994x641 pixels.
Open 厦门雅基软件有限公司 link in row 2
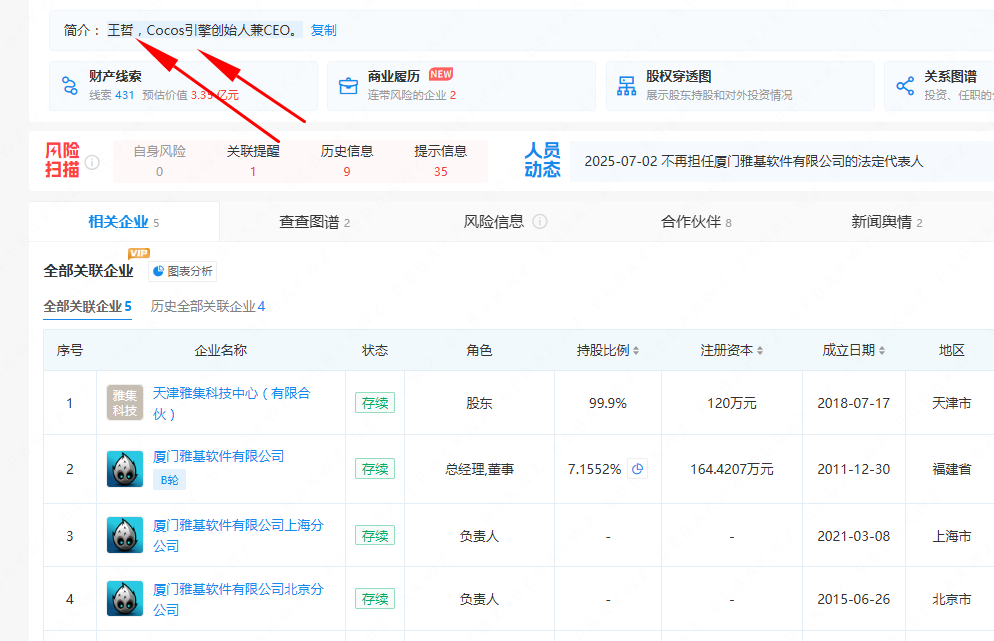coord(218,456)
